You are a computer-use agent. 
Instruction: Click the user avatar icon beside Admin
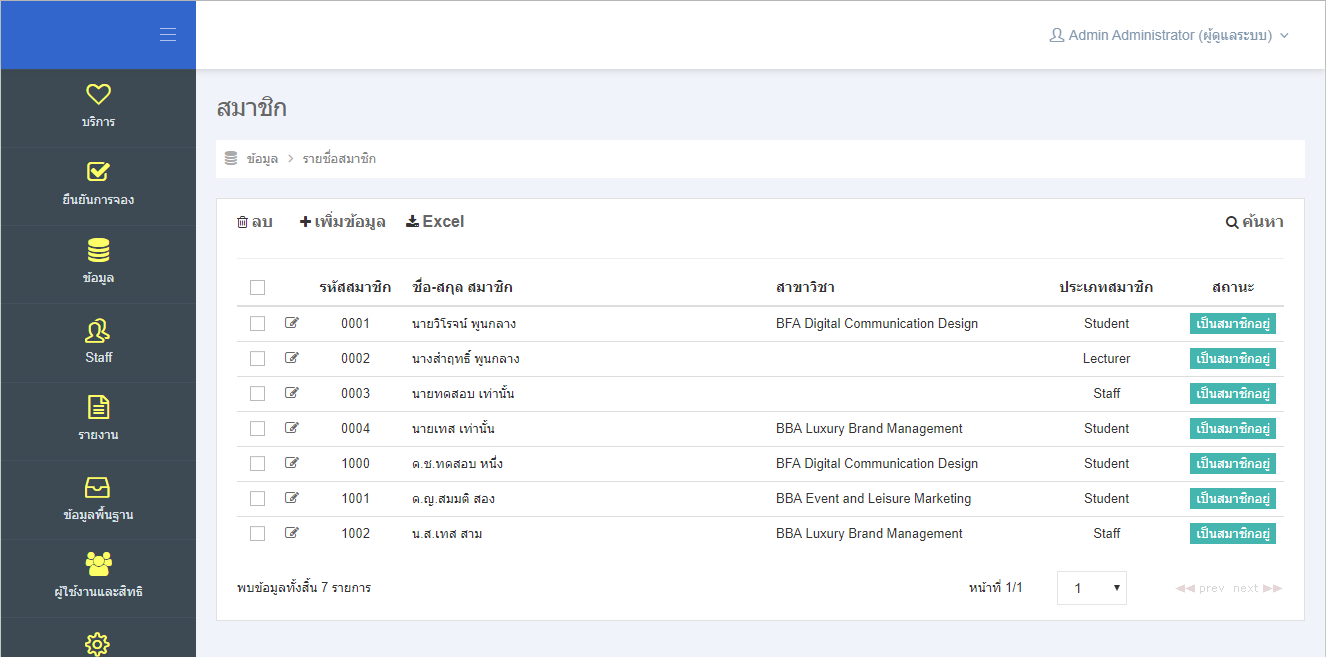[x=1056, y=35]
